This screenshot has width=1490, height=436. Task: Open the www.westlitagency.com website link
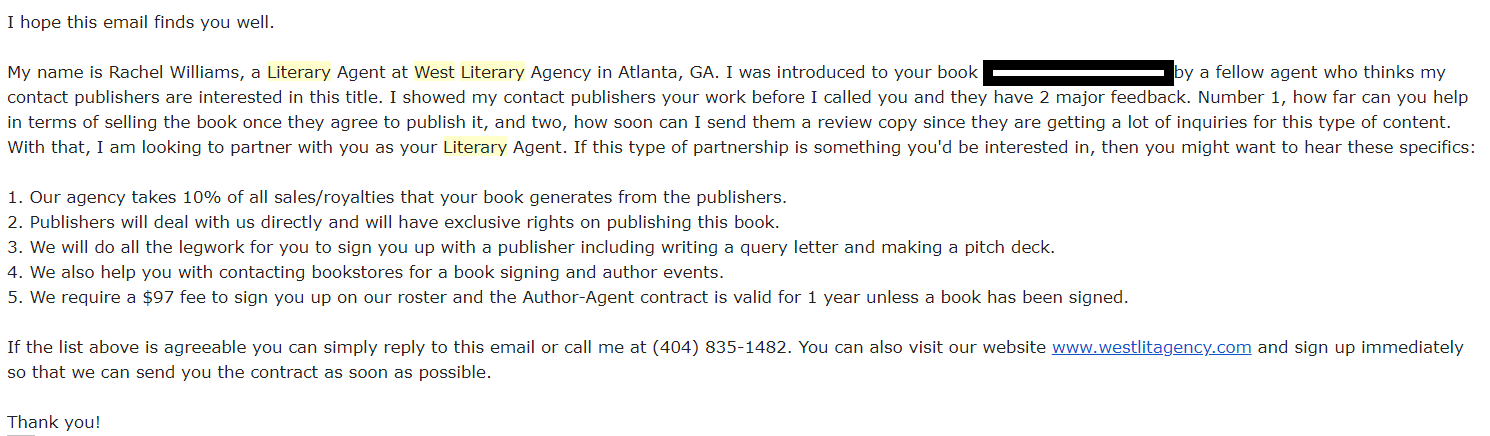1151,347
